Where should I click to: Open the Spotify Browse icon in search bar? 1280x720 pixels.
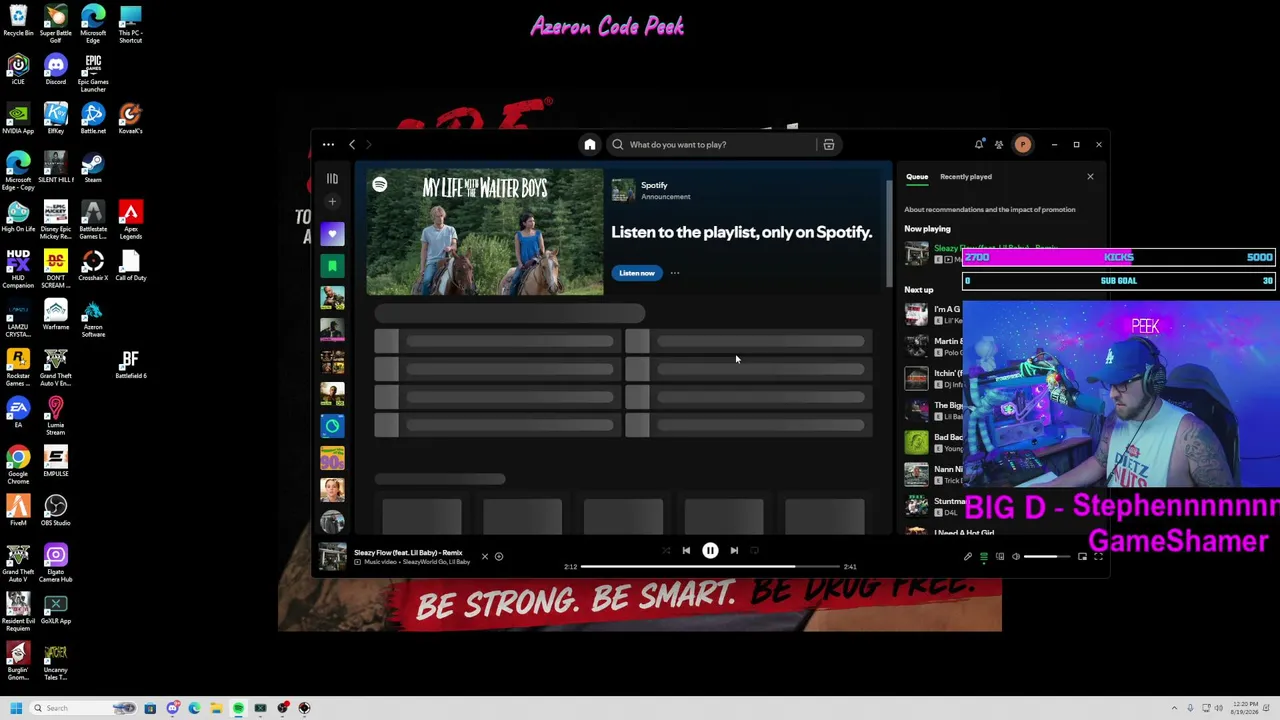pyautogui.click(x=829, y=145)
